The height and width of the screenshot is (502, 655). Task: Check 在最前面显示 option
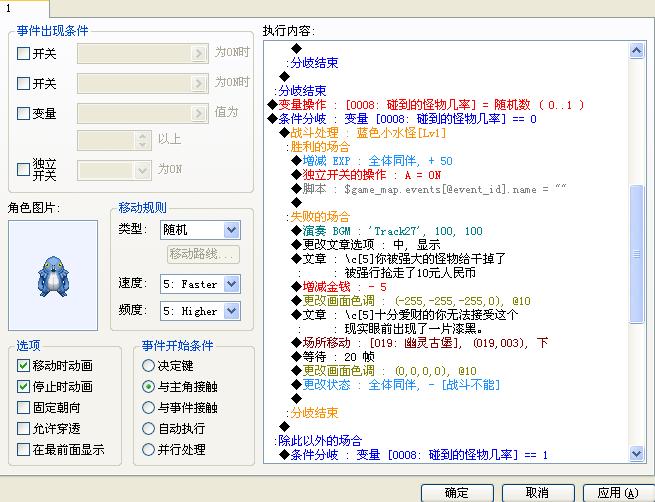[23, 450]
